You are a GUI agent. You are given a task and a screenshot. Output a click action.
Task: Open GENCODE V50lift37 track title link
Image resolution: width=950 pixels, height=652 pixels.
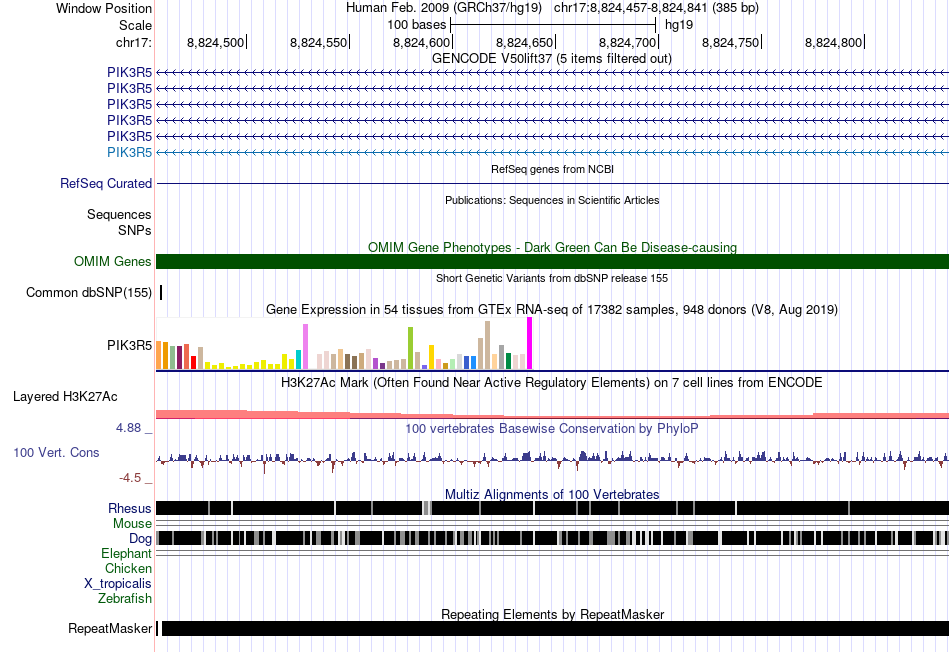[x=551, y=59]
